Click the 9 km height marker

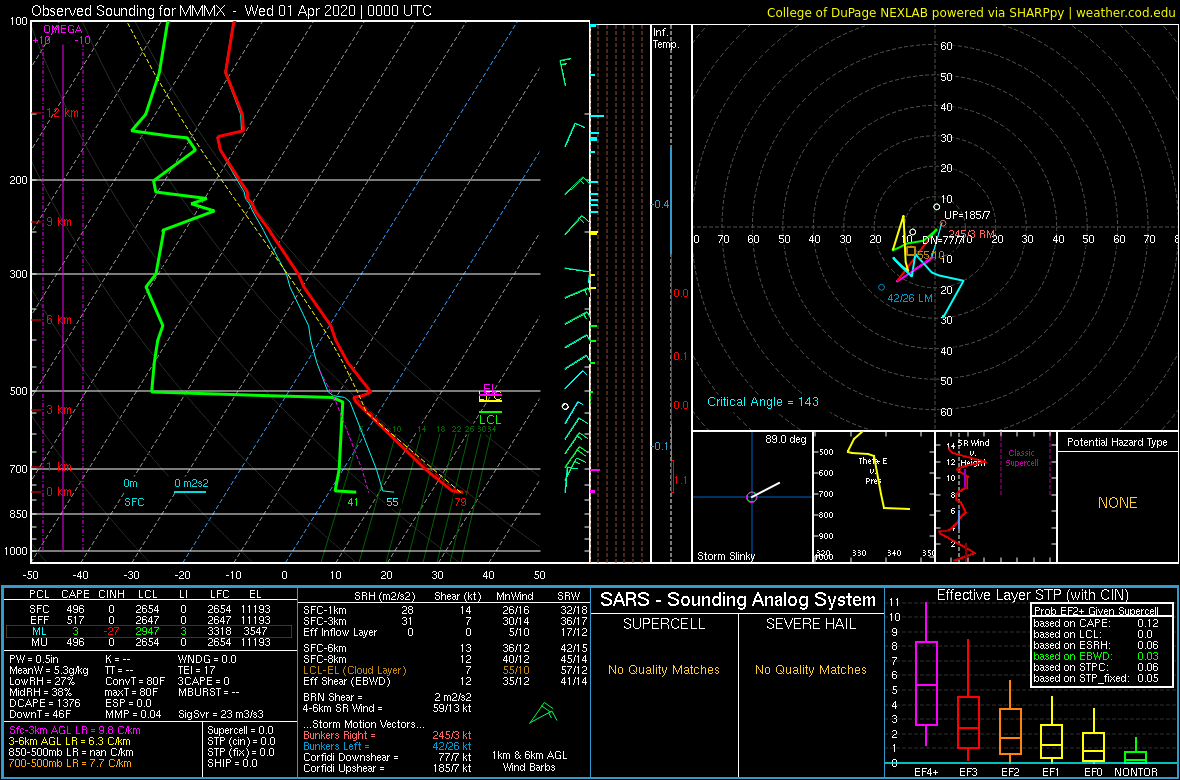point(58,222)
